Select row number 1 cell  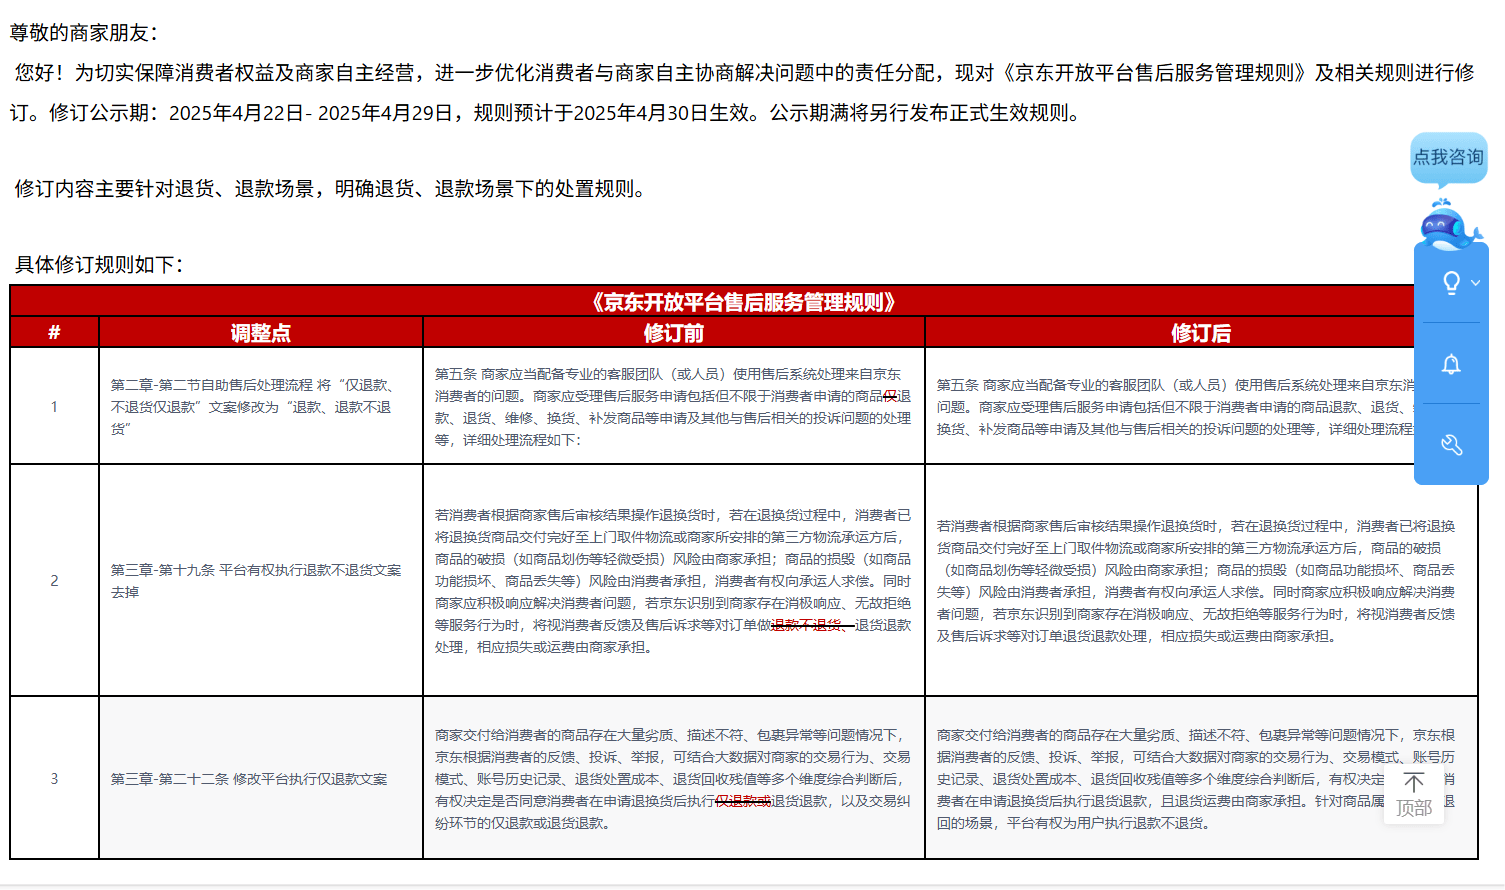pos(54,406)
